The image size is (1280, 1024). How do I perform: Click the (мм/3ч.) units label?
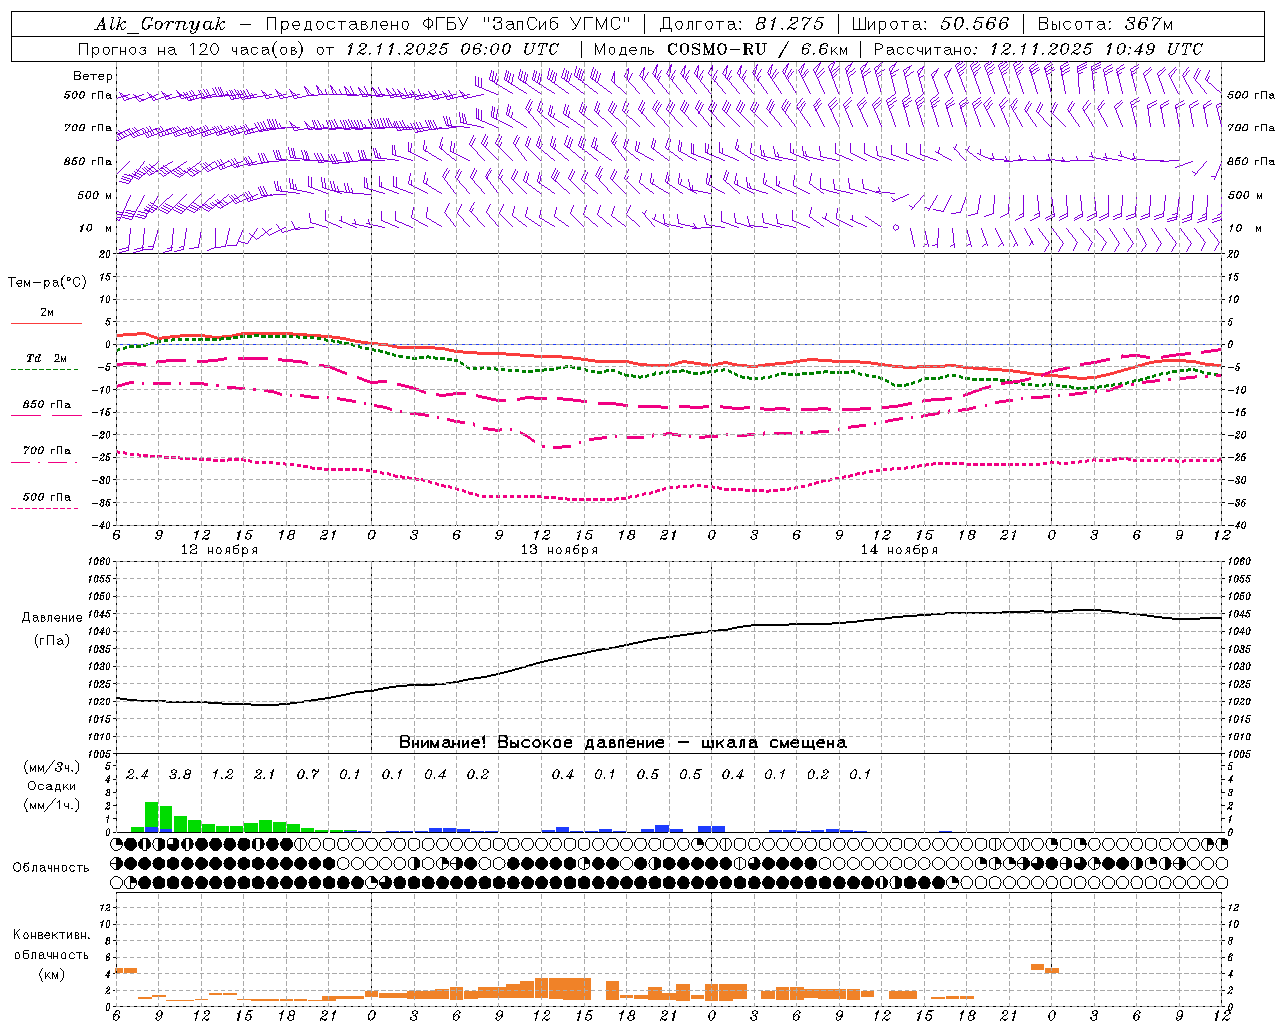point(52,768)
